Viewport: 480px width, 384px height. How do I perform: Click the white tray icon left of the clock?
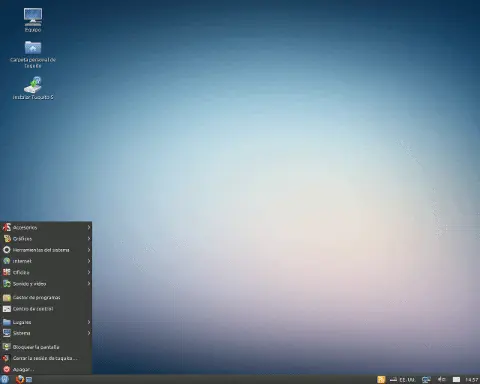(456, 380)
